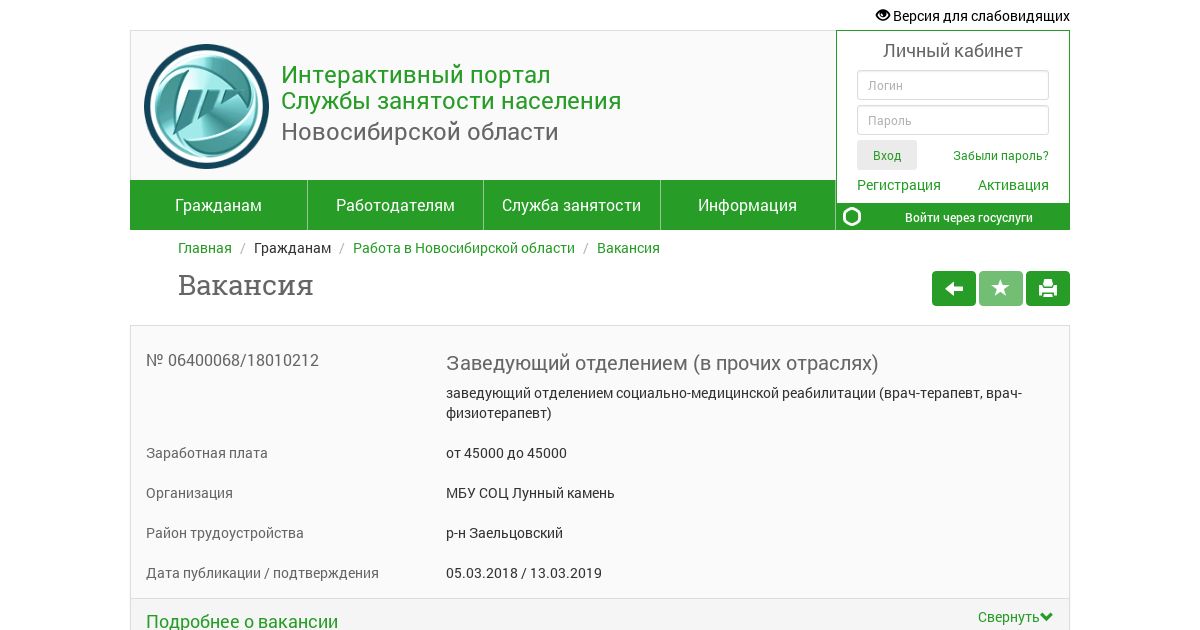Click the employment service portal logo

pyautogui.click(x=206, y=106)
